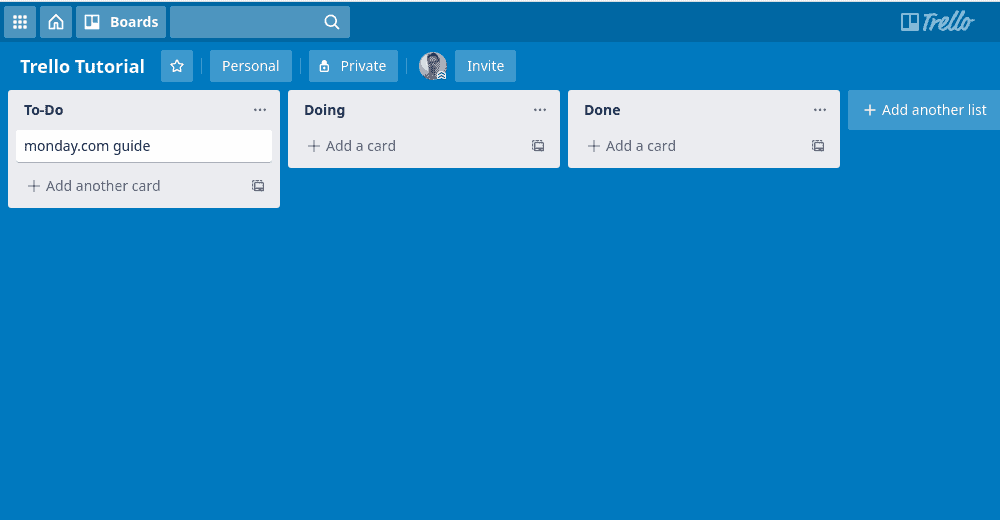Create card from template in To-Do list

(258, 186)
